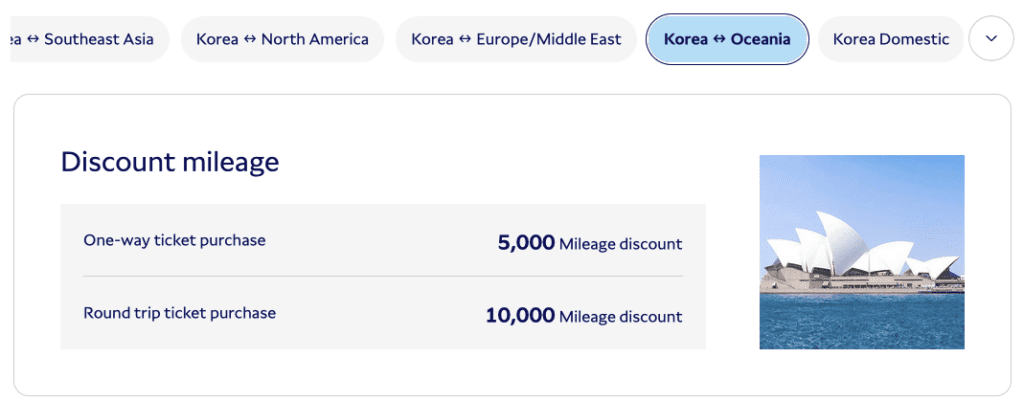Click the active Korea ↔ Oceania tab
The height and width of the screenshot is (402, 1024).
[726, 40]
